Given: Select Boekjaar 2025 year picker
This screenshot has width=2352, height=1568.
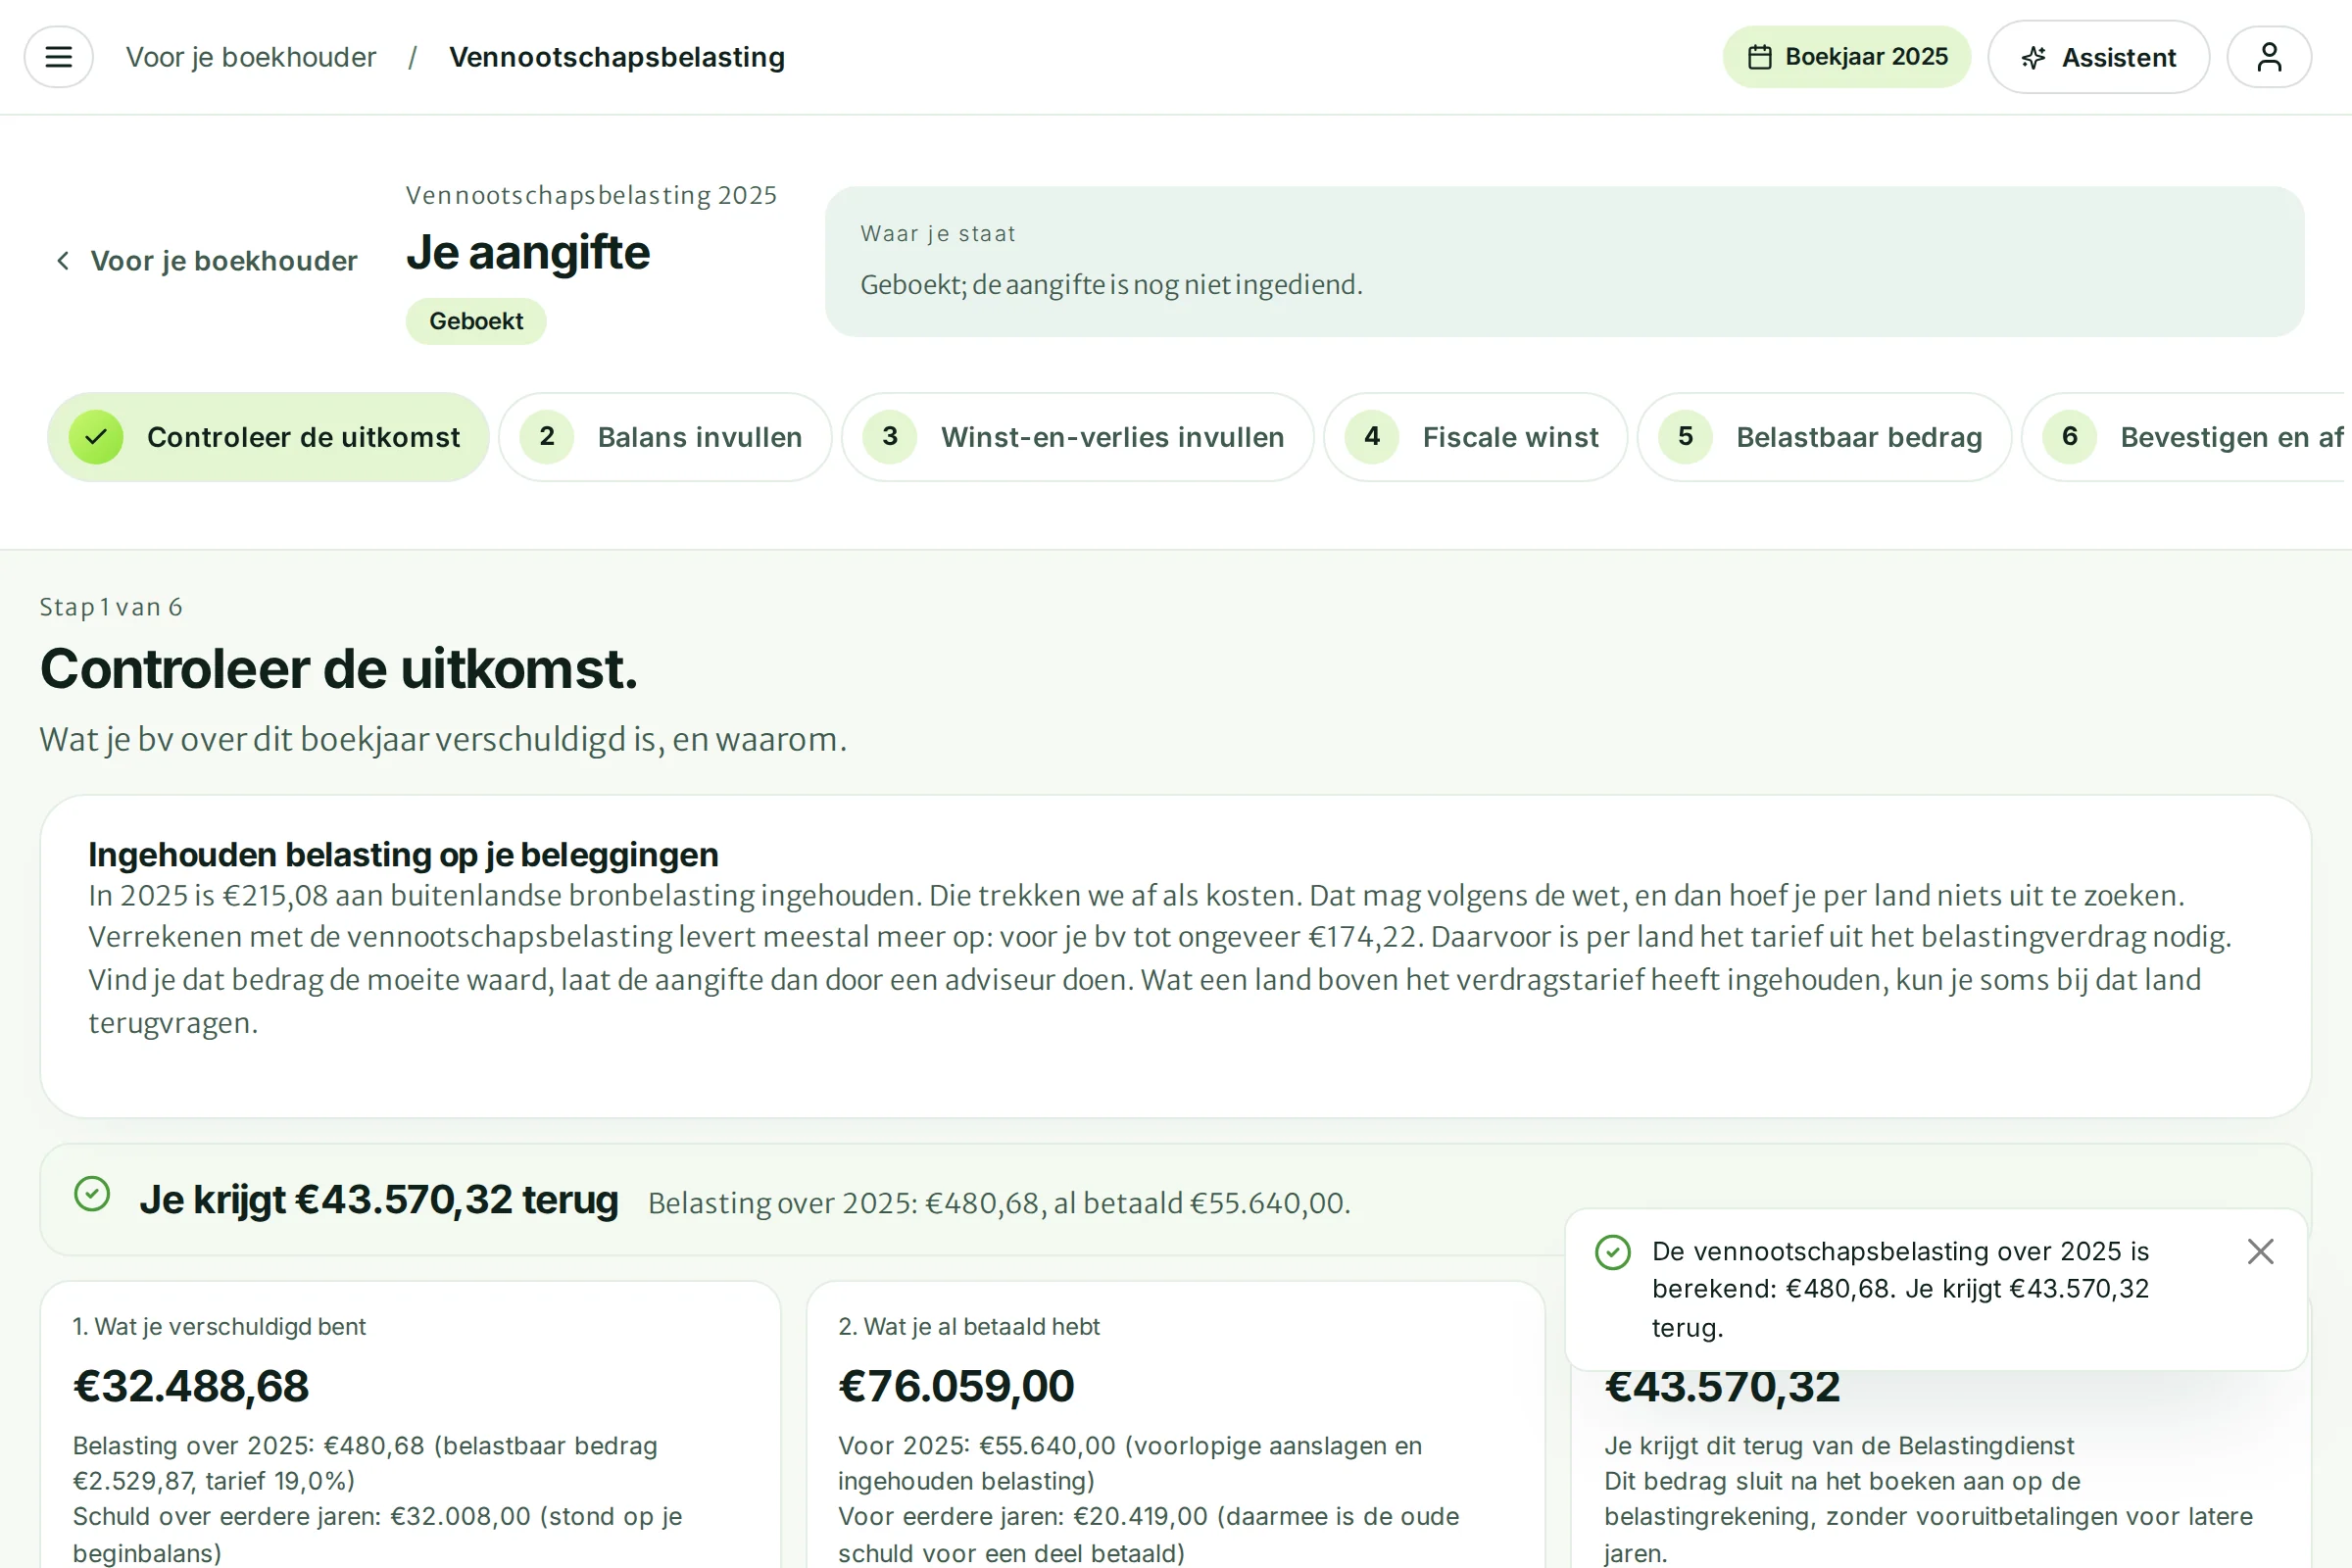Looking at the screenshot, I should pos(1846,57).
